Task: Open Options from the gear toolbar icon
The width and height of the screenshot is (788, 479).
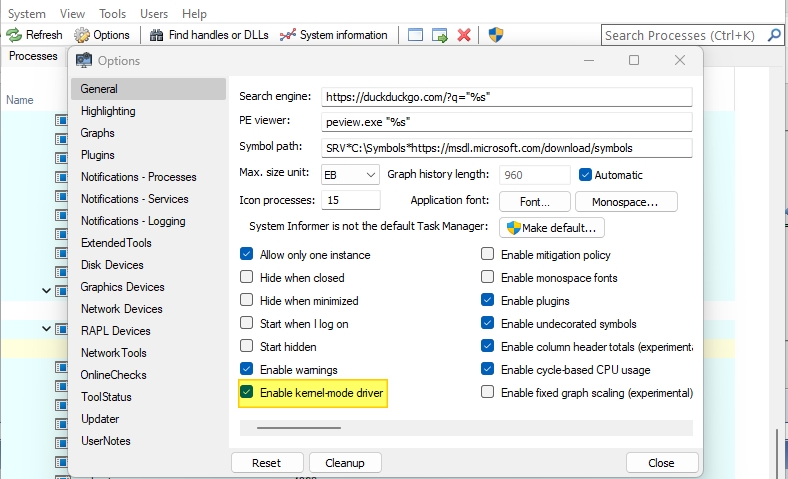Action: pyautogui.click(x=82, y=35)
